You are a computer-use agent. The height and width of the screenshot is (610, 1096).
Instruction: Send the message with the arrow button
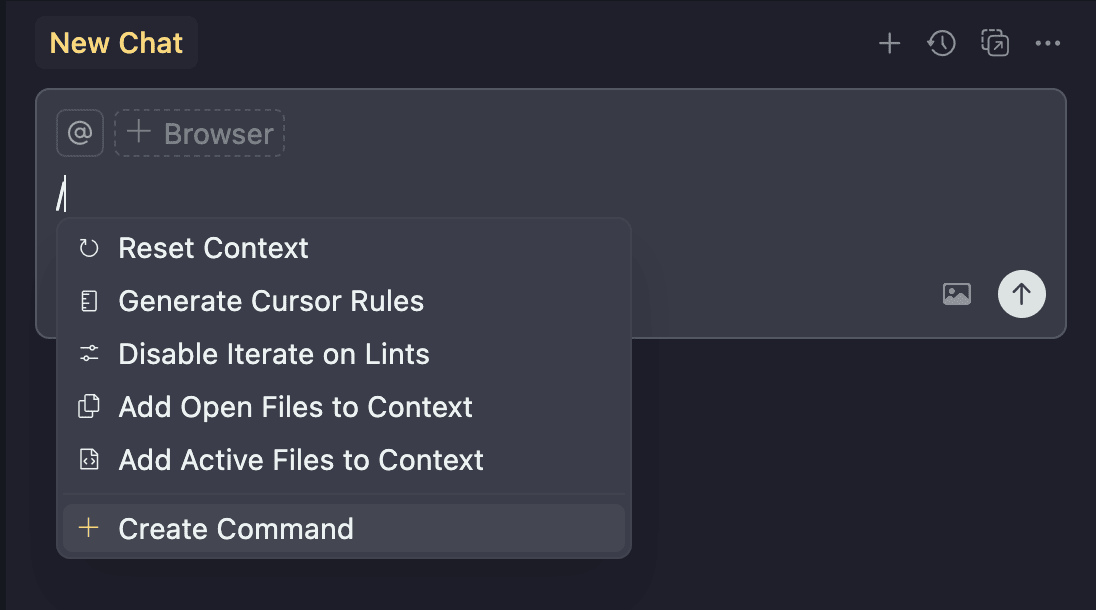click(1021, 293)
